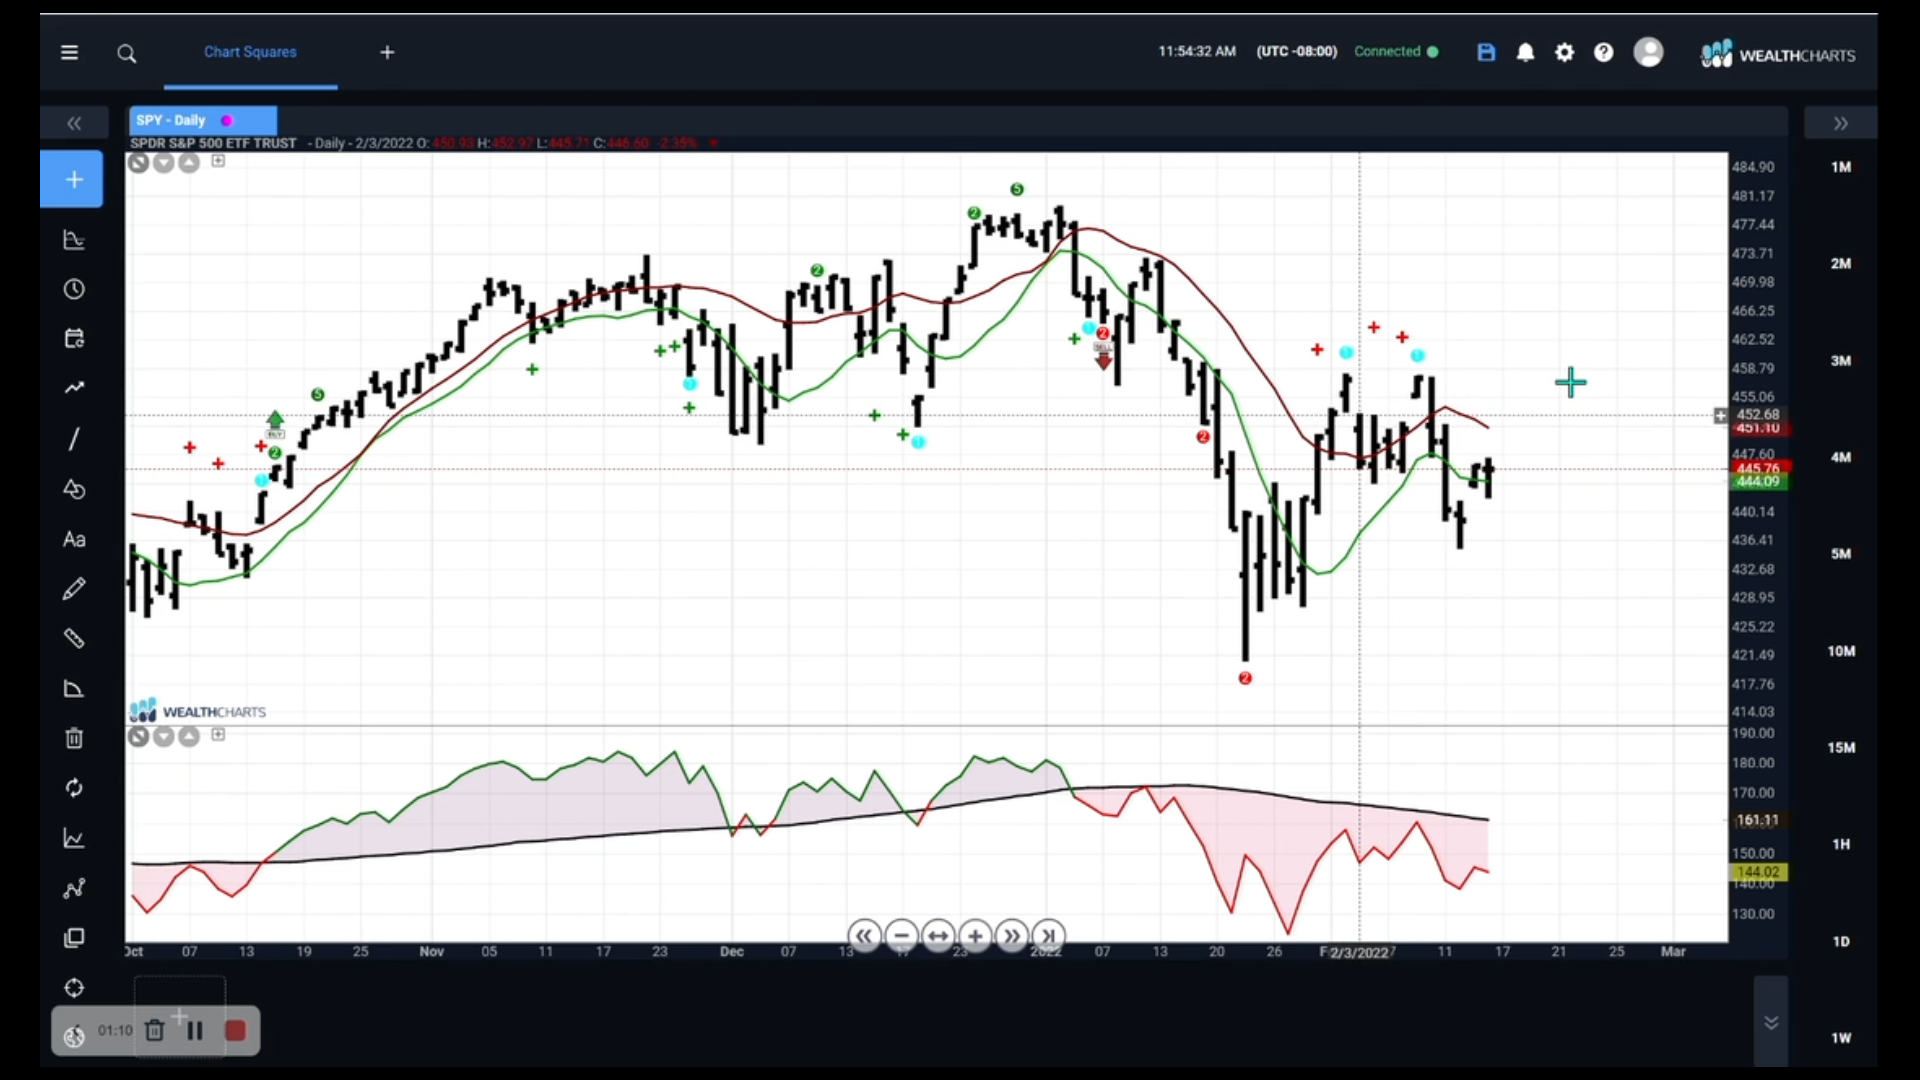Stop recording with red square
The height and width of the screenshot is (1080, 1920).
pos(235,1031)
